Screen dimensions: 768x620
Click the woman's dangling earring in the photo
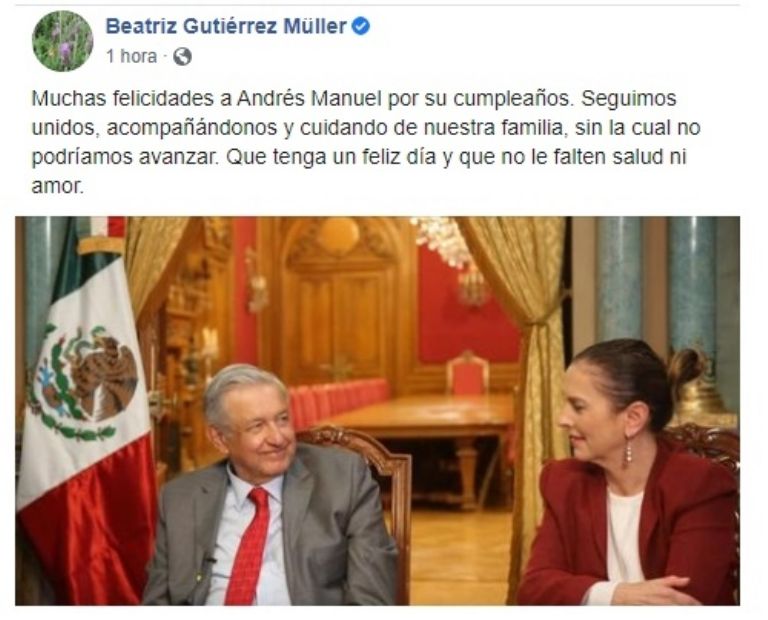[628, 451]
